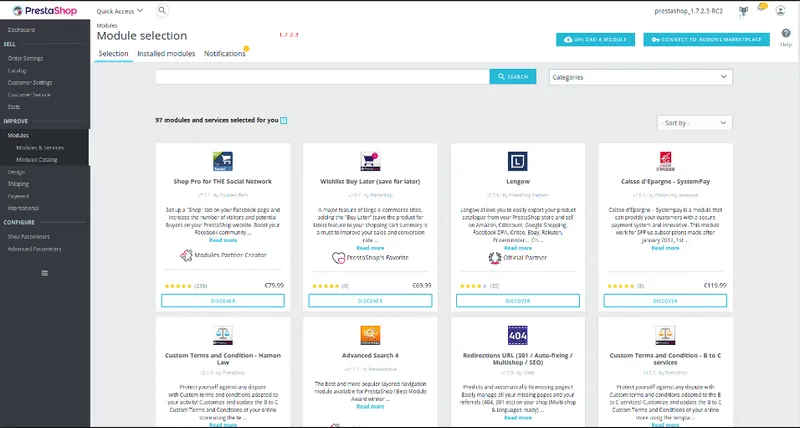
Task: Open Dashboard in sidebar
Action: tap(21, 30)
